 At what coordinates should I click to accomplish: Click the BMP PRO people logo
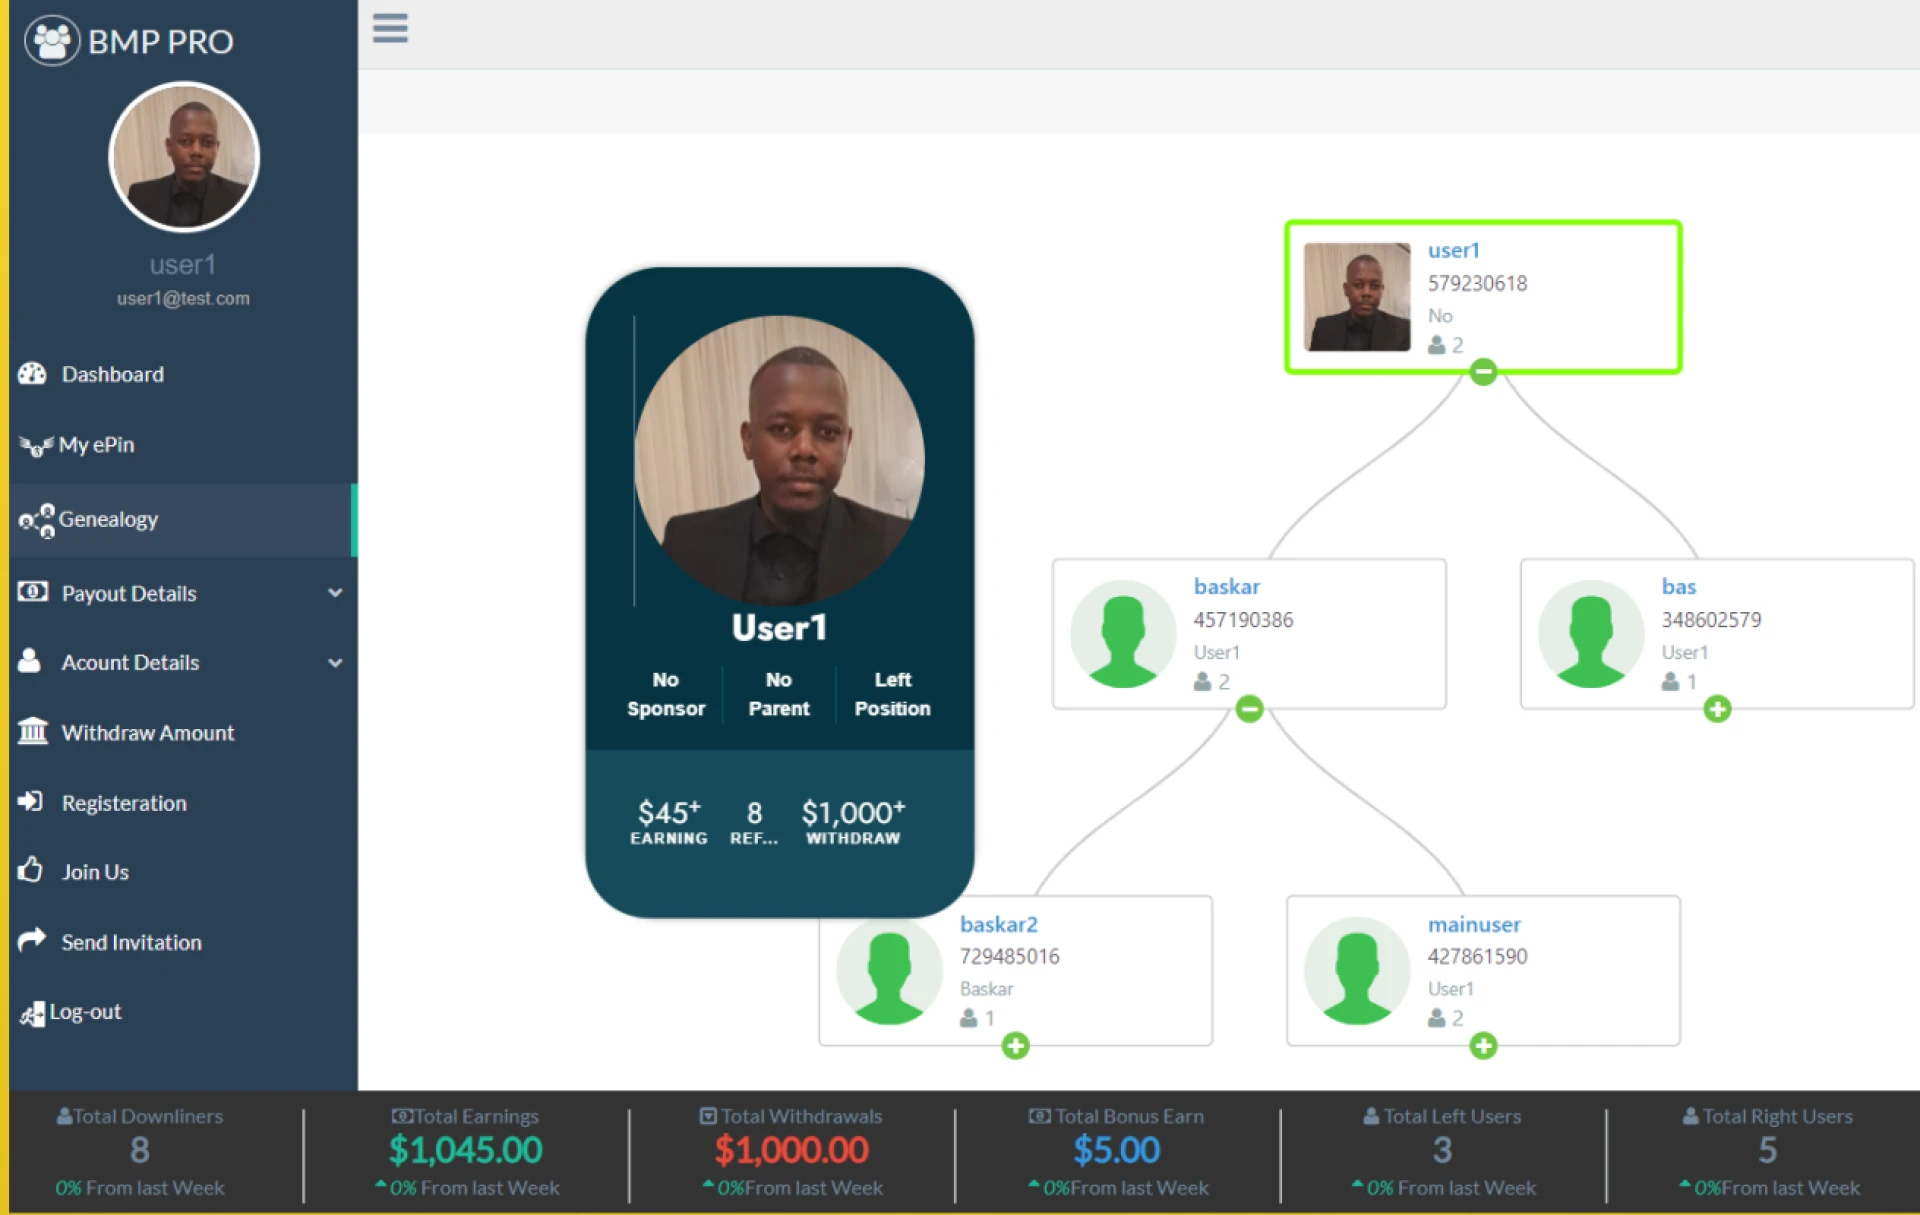pos(52,40)
